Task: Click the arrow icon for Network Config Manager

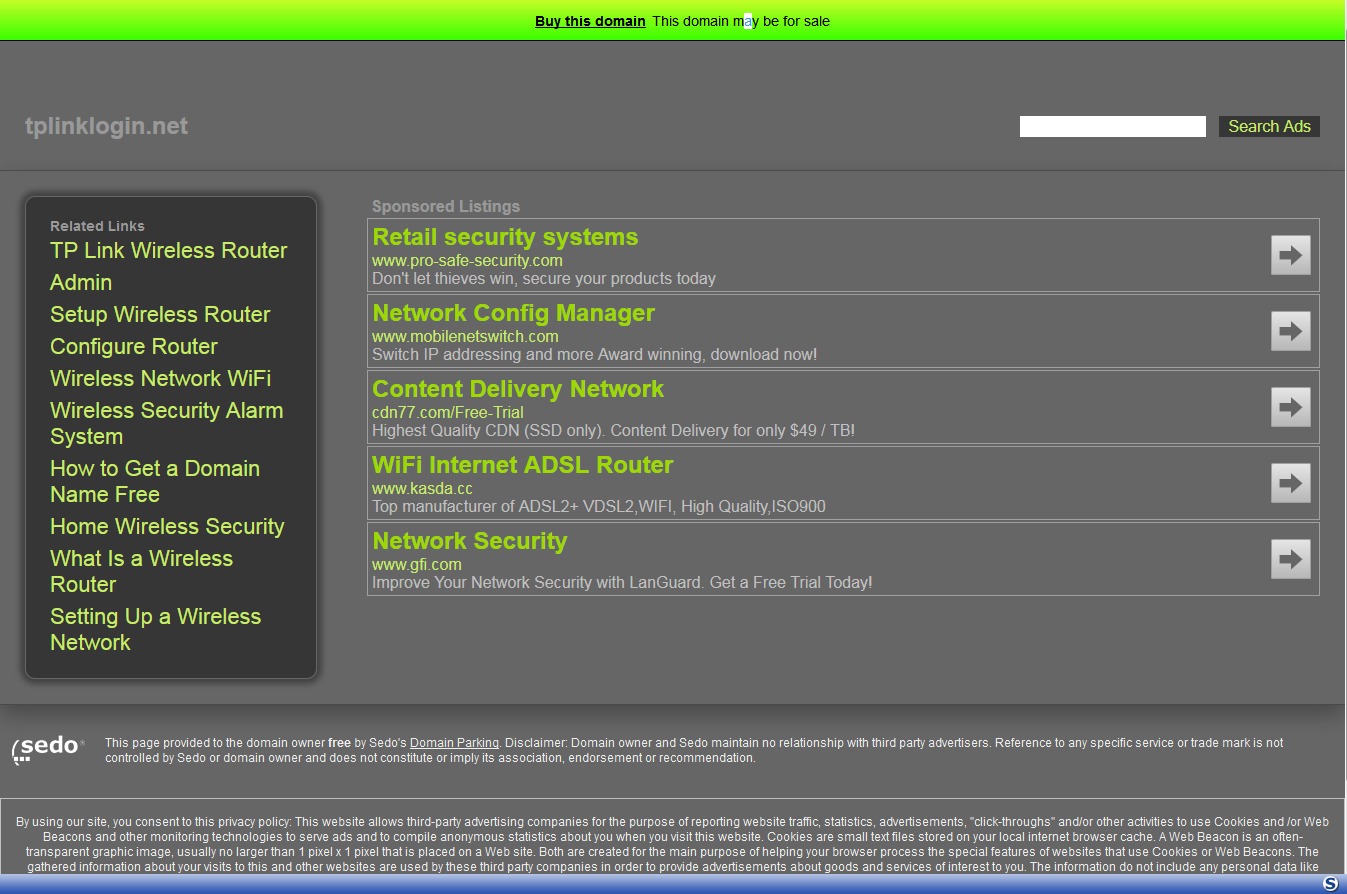Action: [x=1290, y=331]
